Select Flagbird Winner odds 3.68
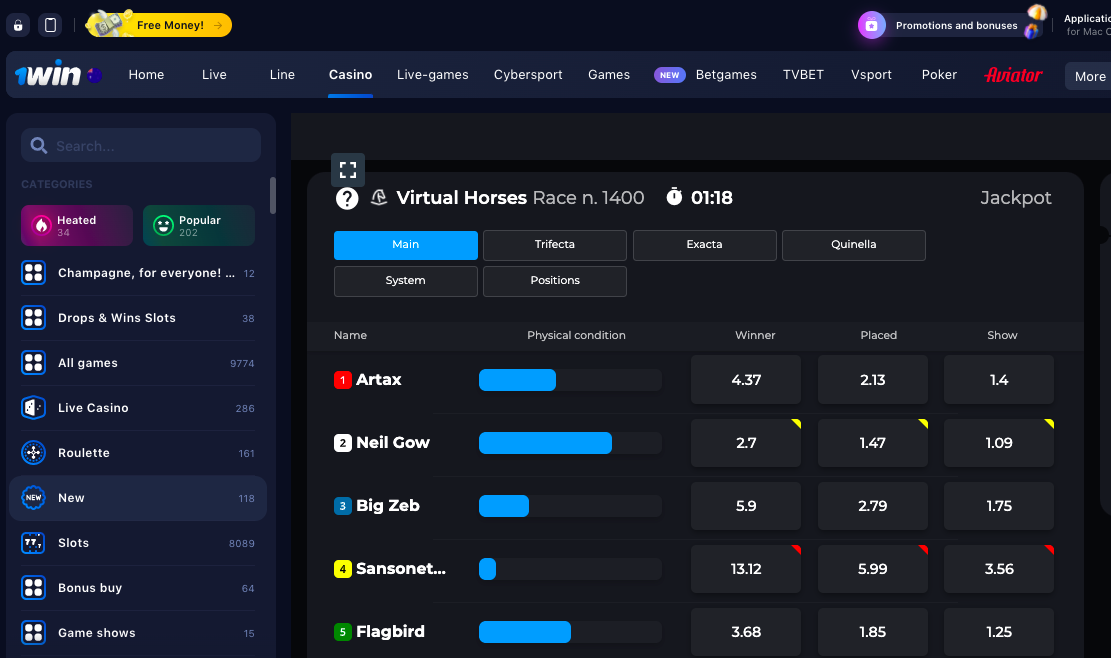The height and width of the screenshot is (658, 1111). pyautogui.click(x=746, y=632)
